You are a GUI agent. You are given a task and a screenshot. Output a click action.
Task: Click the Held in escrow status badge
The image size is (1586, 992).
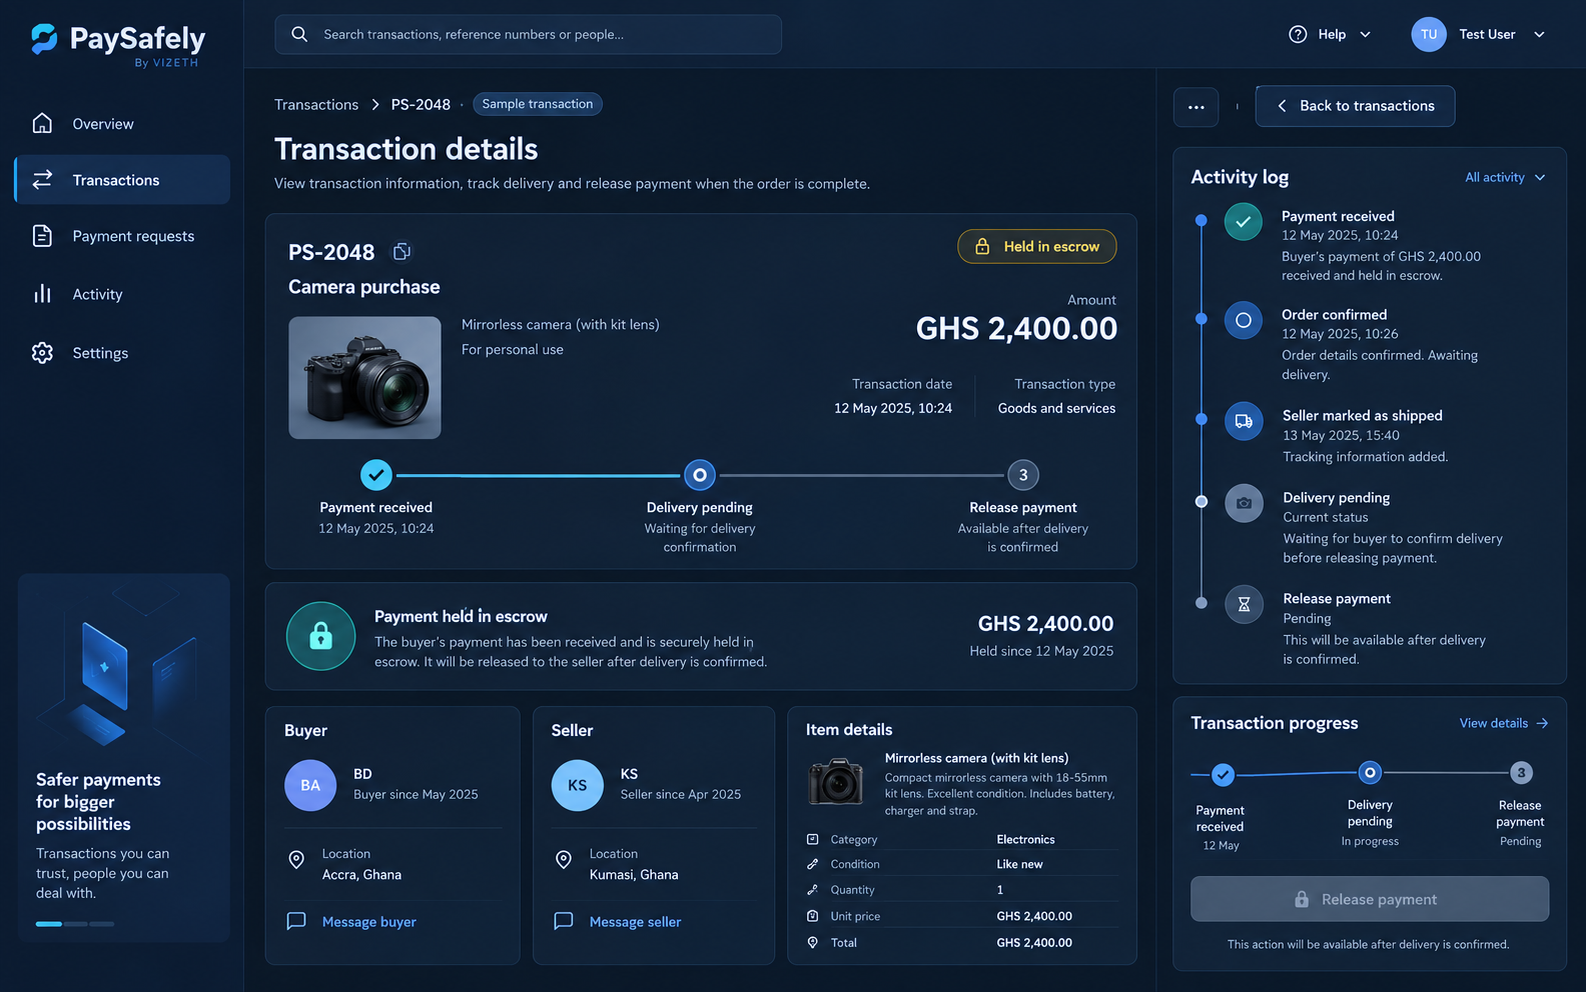(x=1037, y=246)
